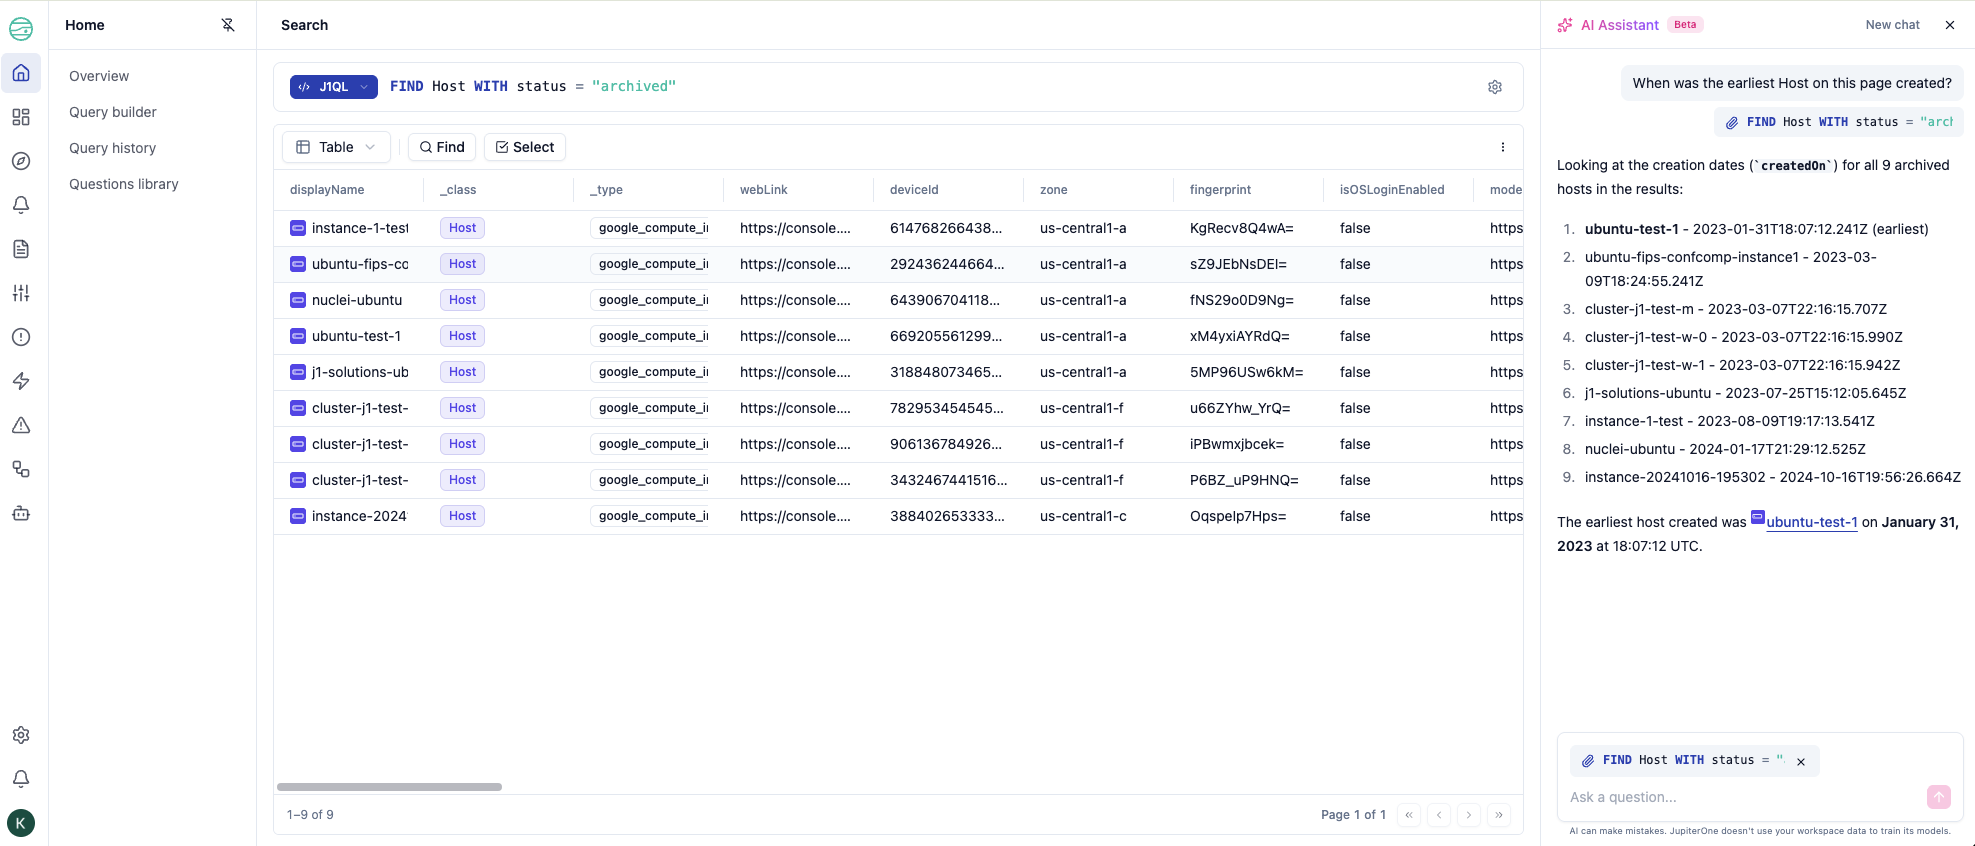Go to next page of results

tap(1469, 815)
